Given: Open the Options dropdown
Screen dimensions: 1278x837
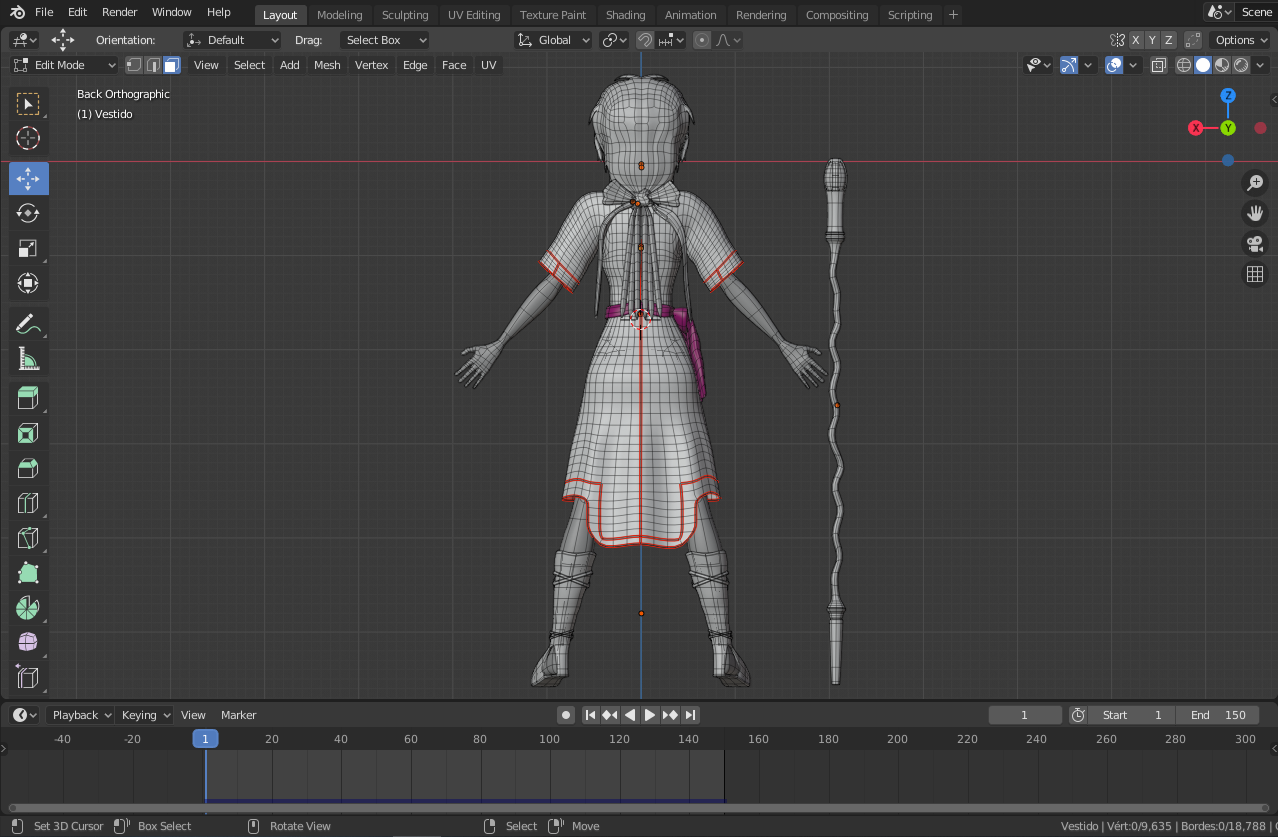Looking at the screenshot, I should point(1240,40).
